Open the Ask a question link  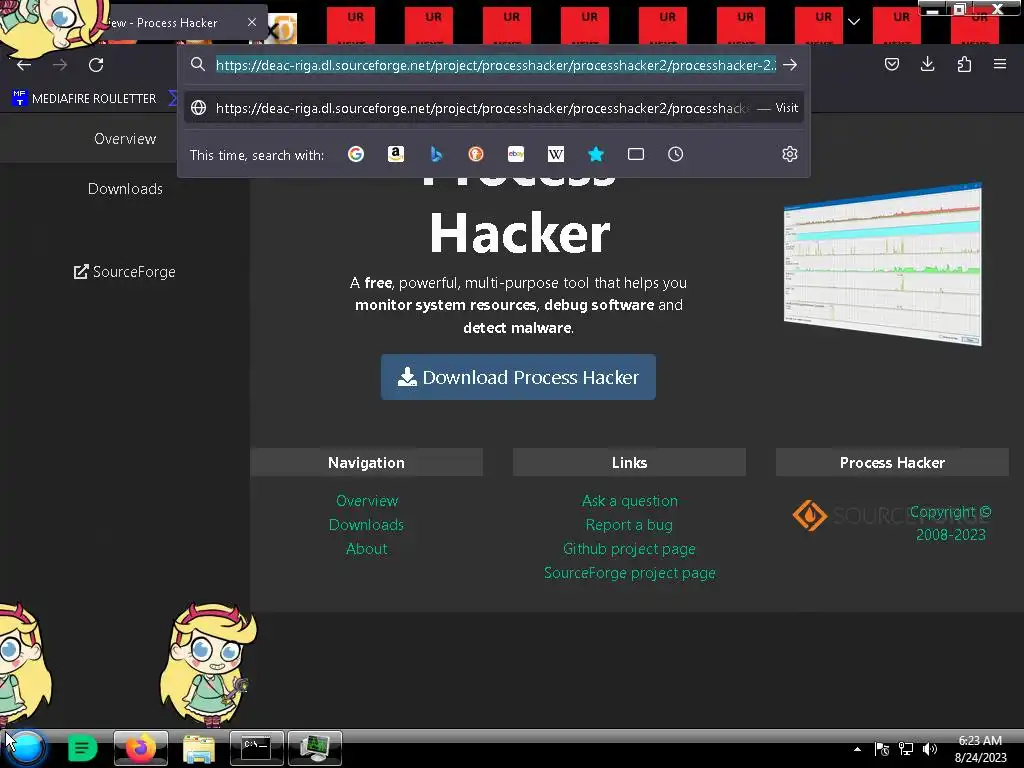[x=630, y=501]
